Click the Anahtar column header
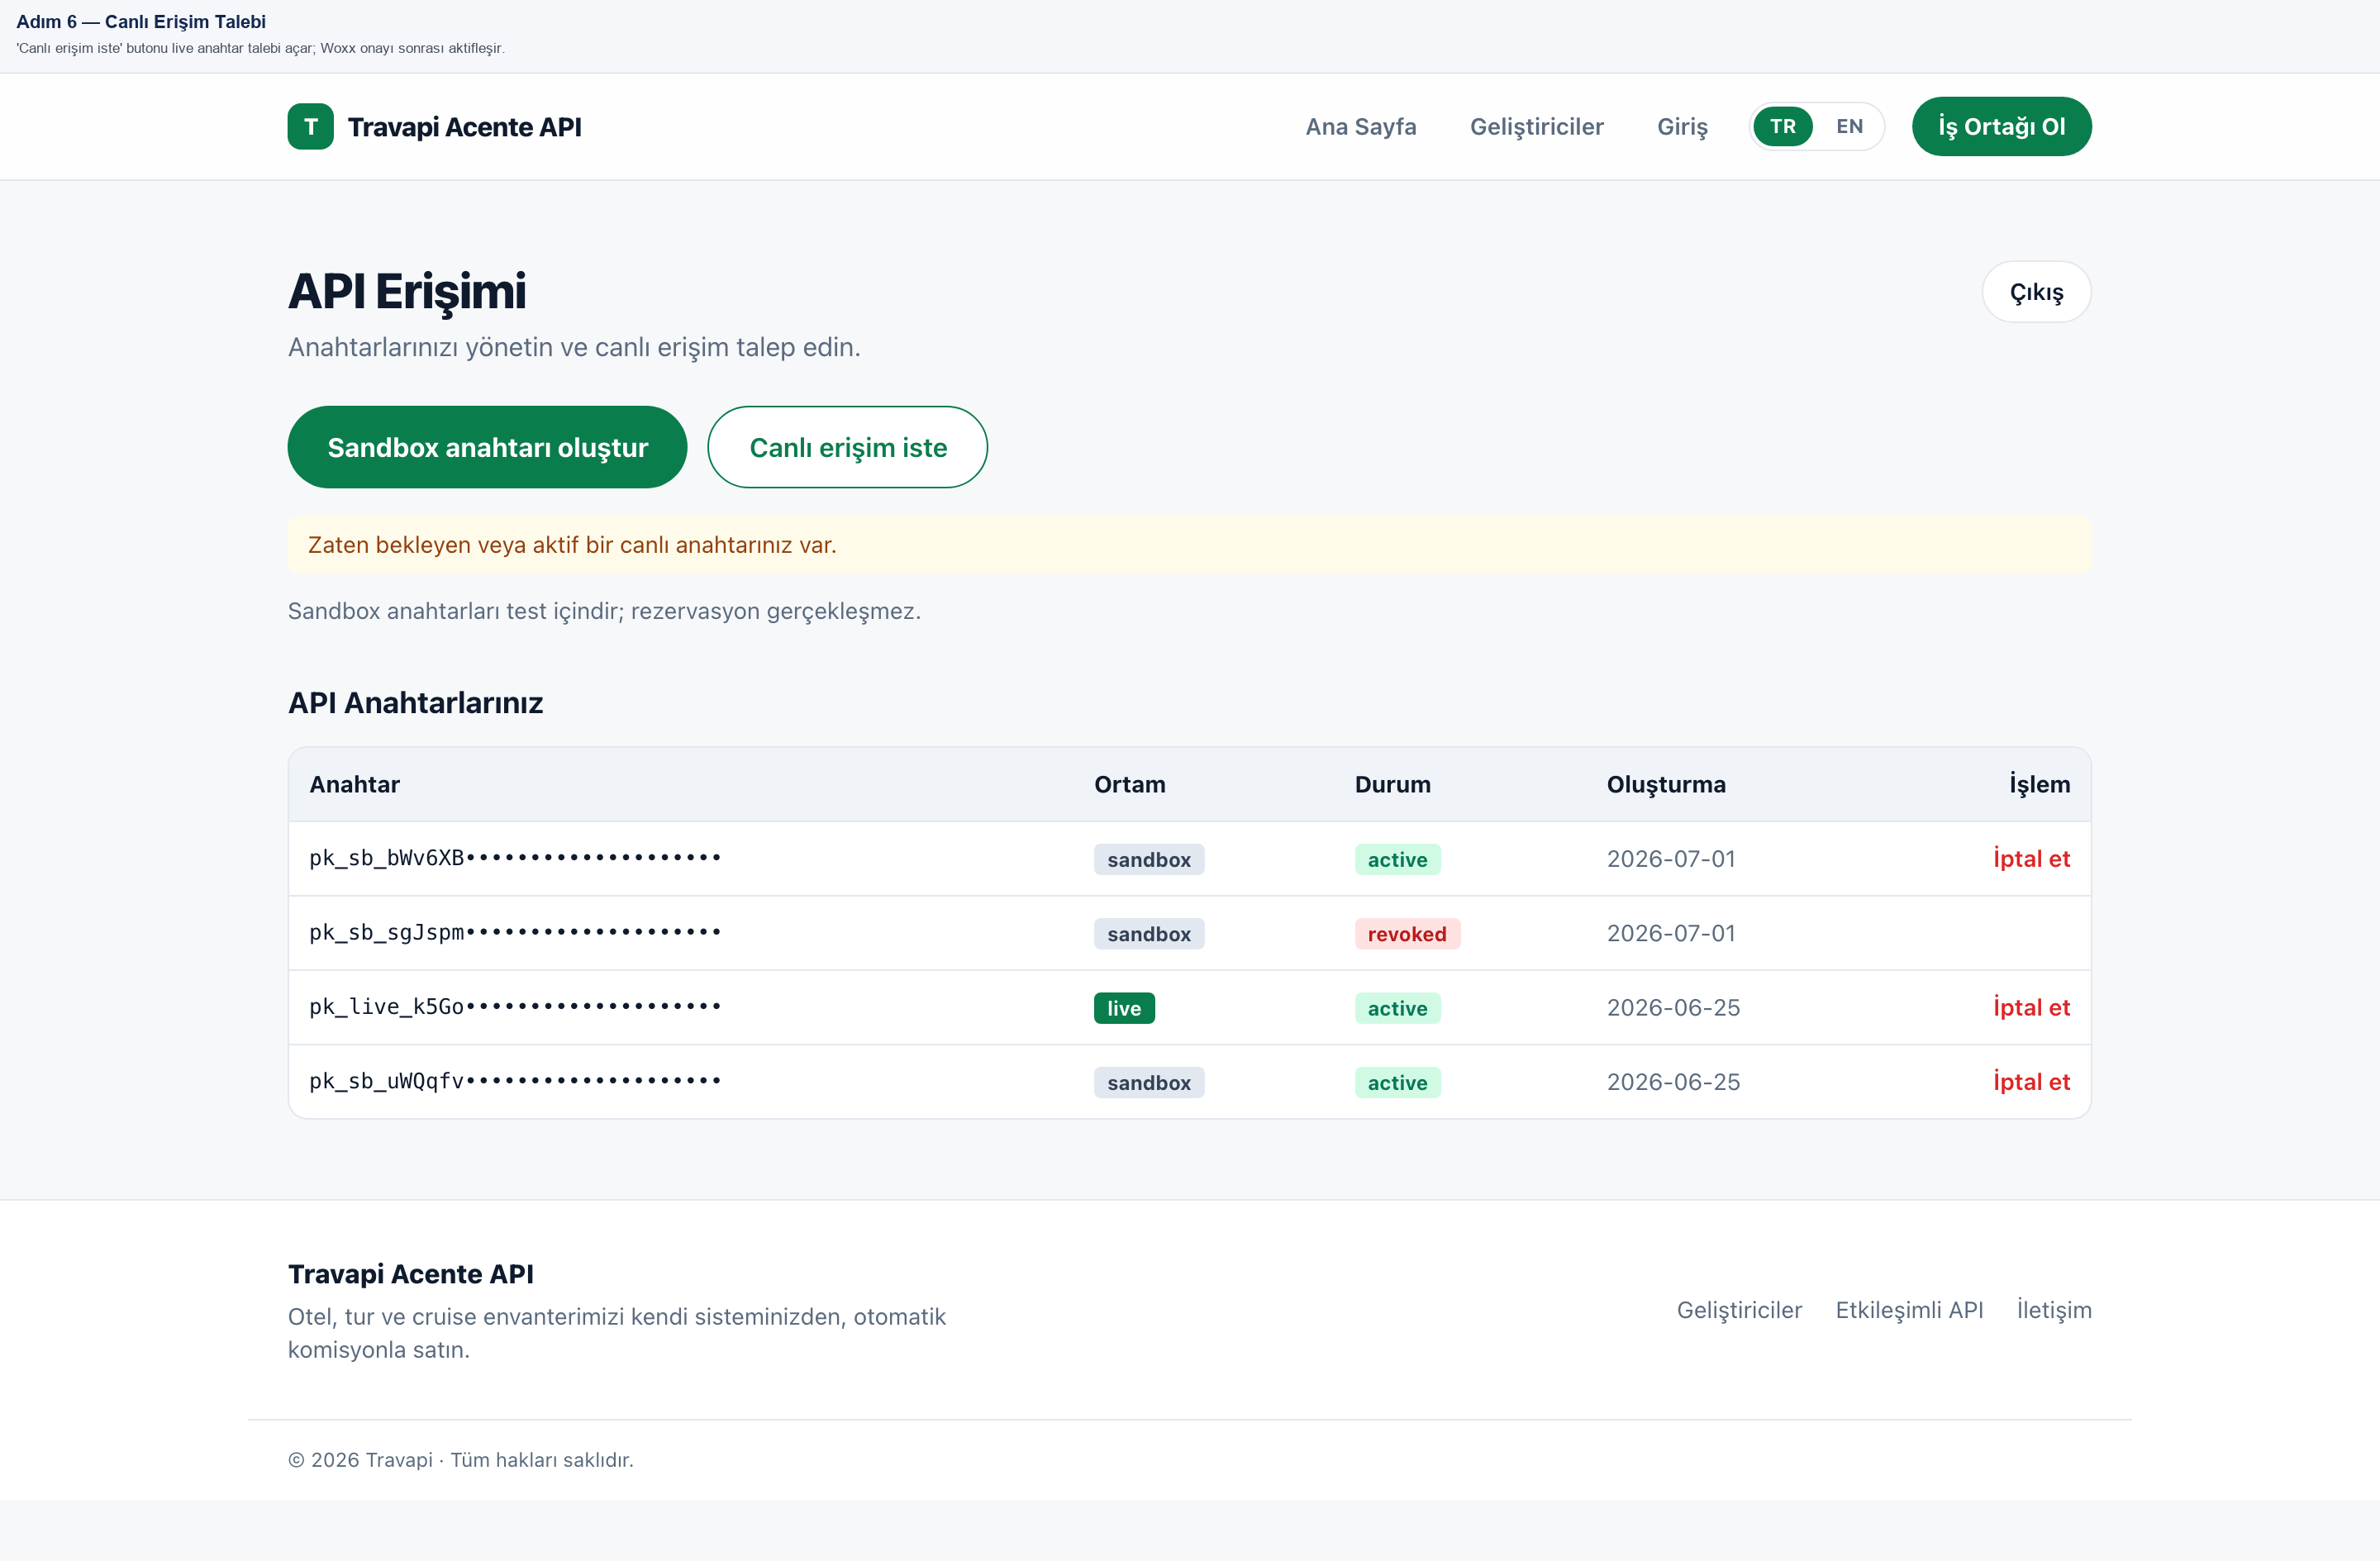2380x1561 pixels. pos(354,784)
